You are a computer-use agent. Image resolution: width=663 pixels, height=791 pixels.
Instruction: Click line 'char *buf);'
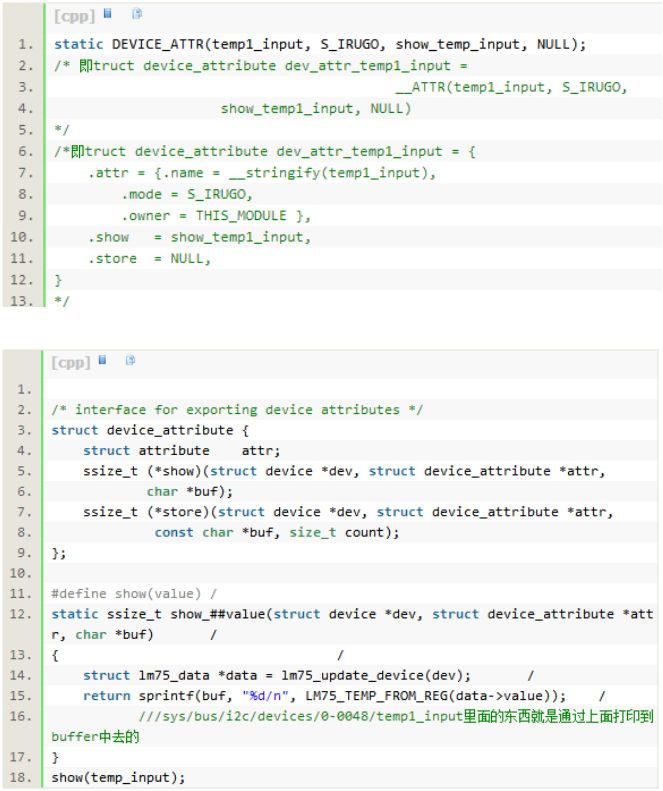coord(190,491)
